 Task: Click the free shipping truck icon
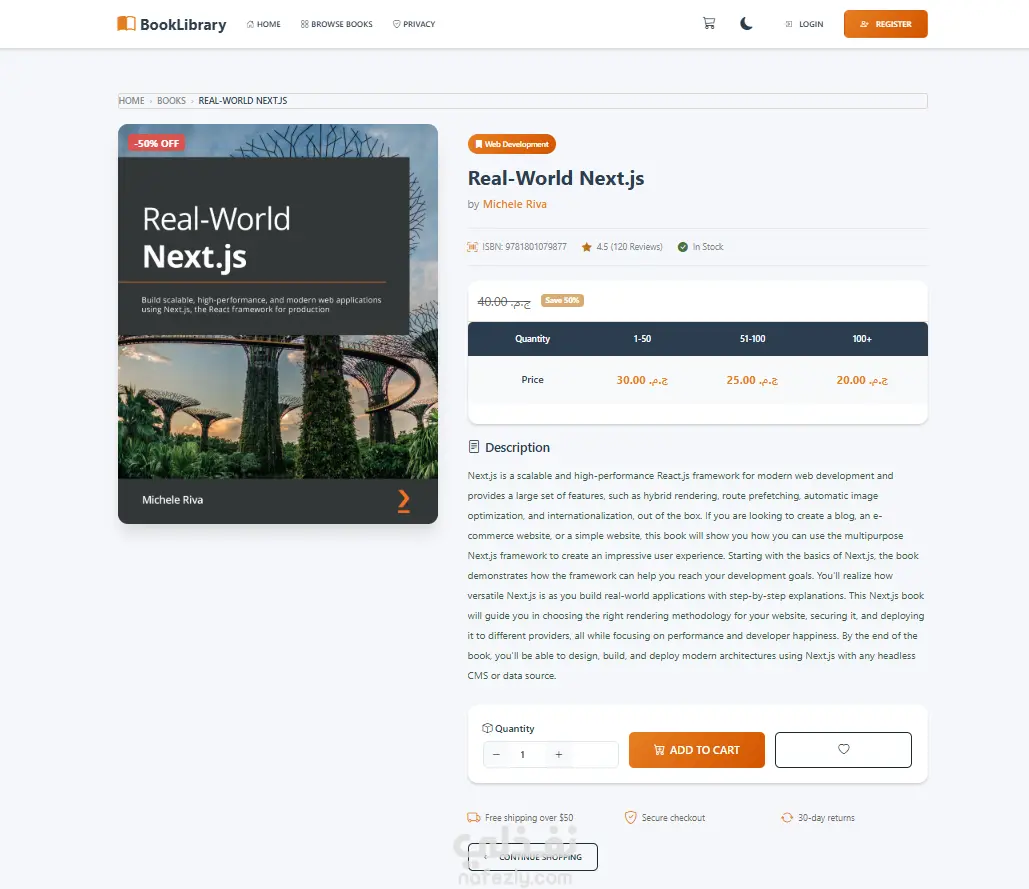[x=474, y=817]
